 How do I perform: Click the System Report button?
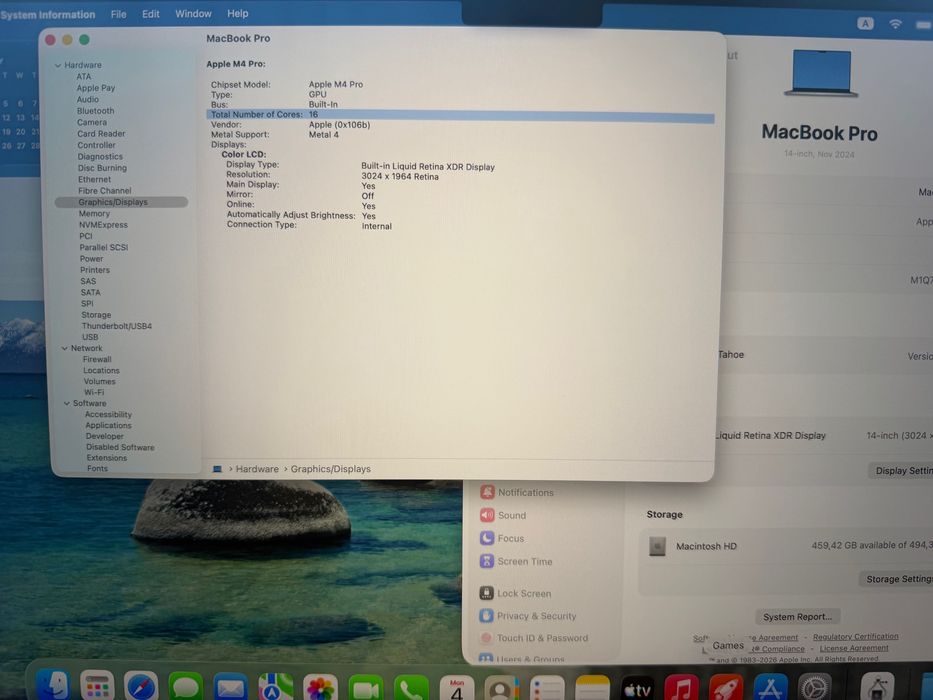[797, 617]
